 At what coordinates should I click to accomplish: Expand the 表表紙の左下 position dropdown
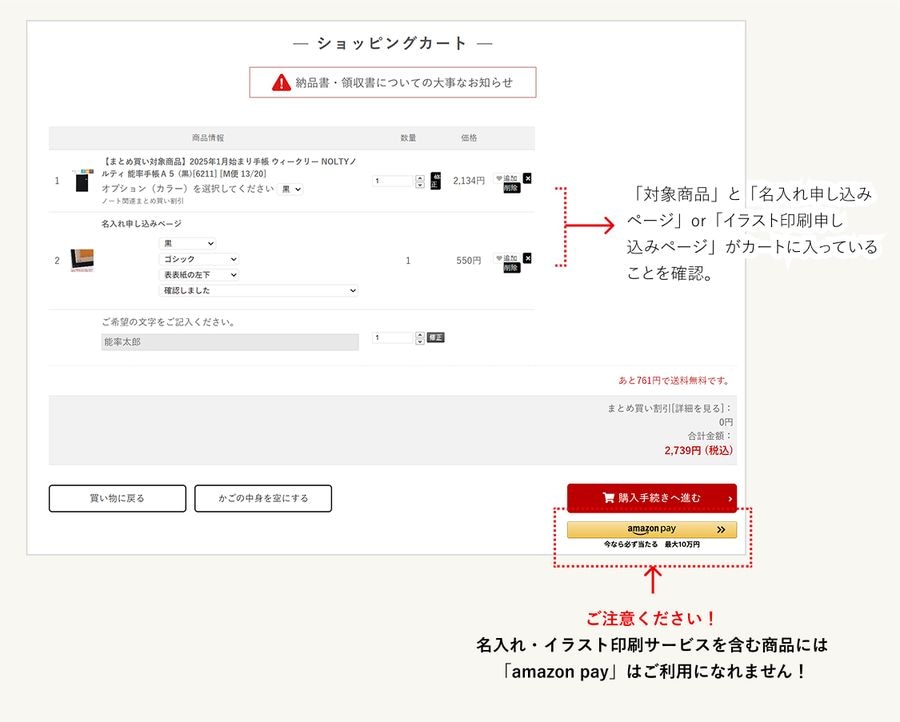pyautogui.click(x=199, y=274)
